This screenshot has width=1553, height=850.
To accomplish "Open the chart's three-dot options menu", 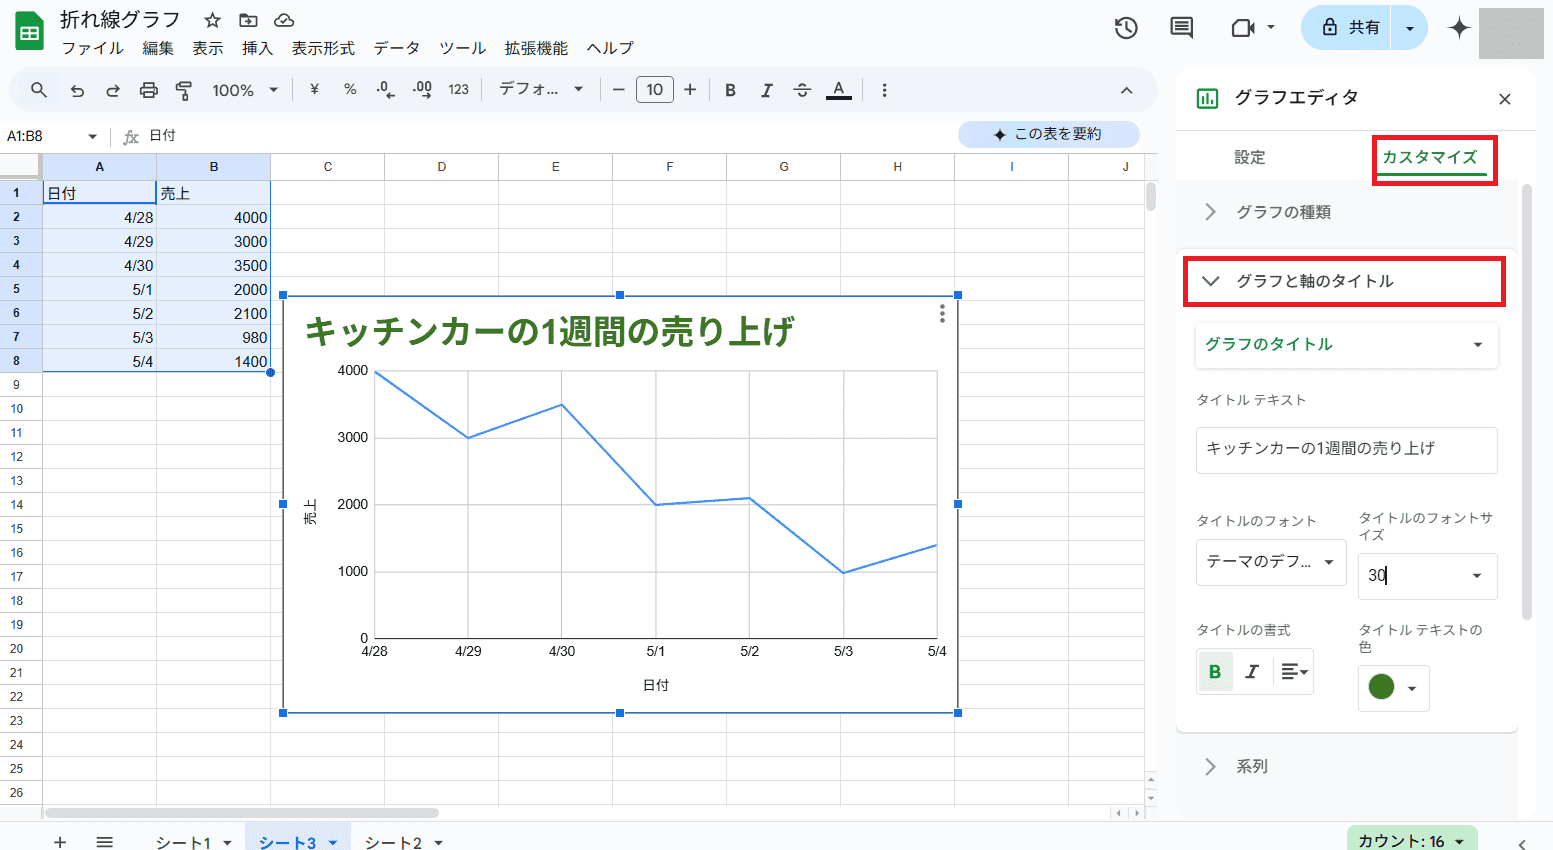I will pos(942,314).
